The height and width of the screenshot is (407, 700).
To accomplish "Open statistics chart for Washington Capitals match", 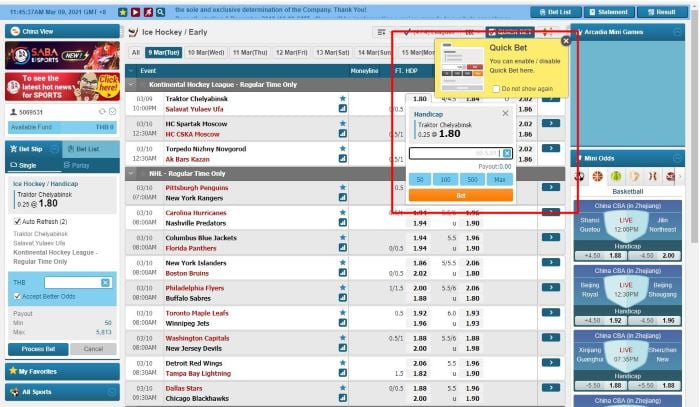I will (x=342, y=348).
